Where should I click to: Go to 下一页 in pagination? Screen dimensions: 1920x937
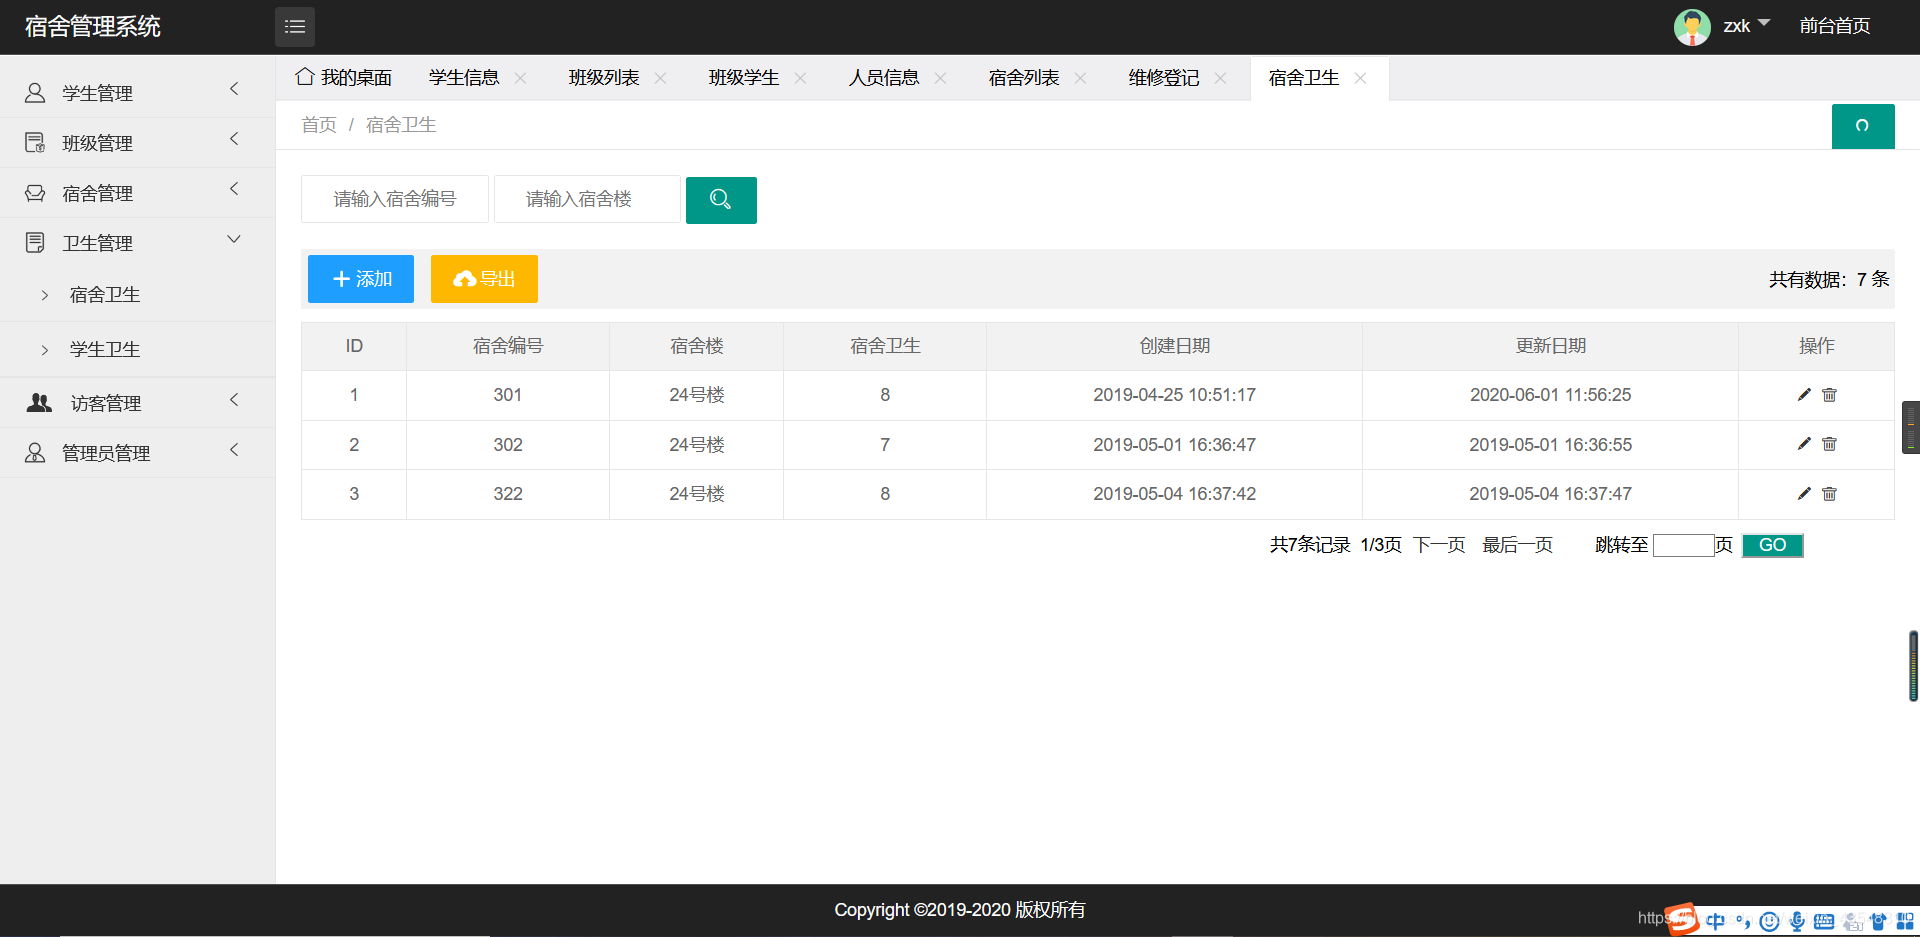[x=1439, y=545]
